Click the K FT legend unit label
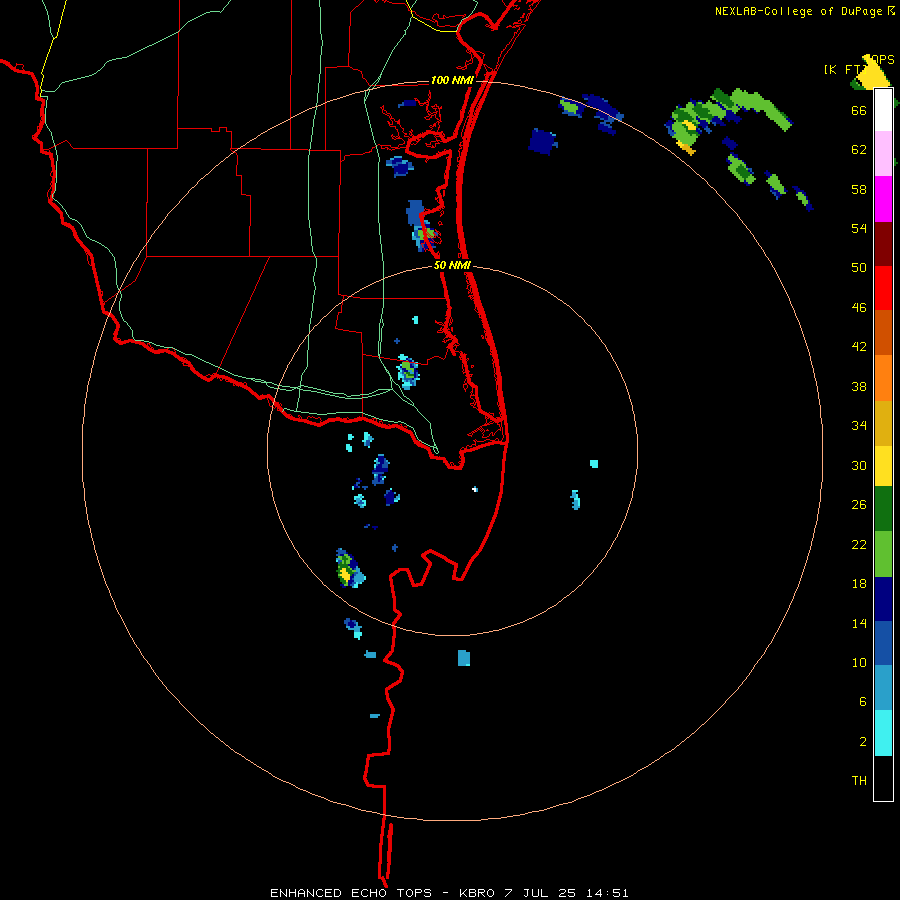Screen dimensions: 900x900 843,69
